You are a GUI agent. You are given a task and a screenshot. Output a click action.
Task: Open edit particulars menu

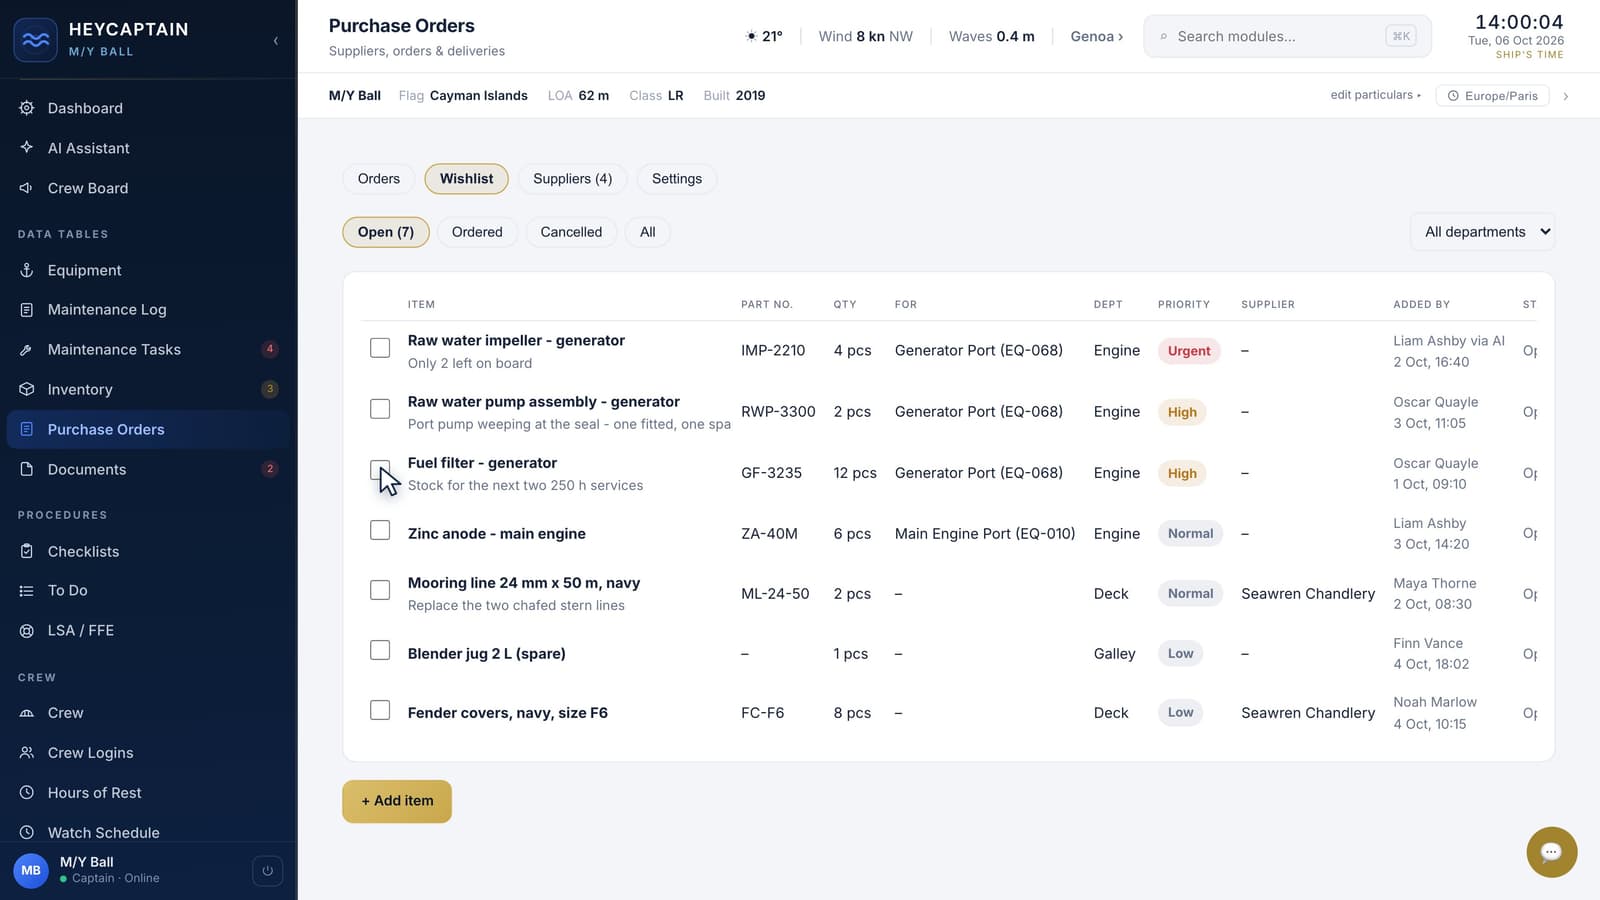pyautogui.click(x=1375, y=95)
